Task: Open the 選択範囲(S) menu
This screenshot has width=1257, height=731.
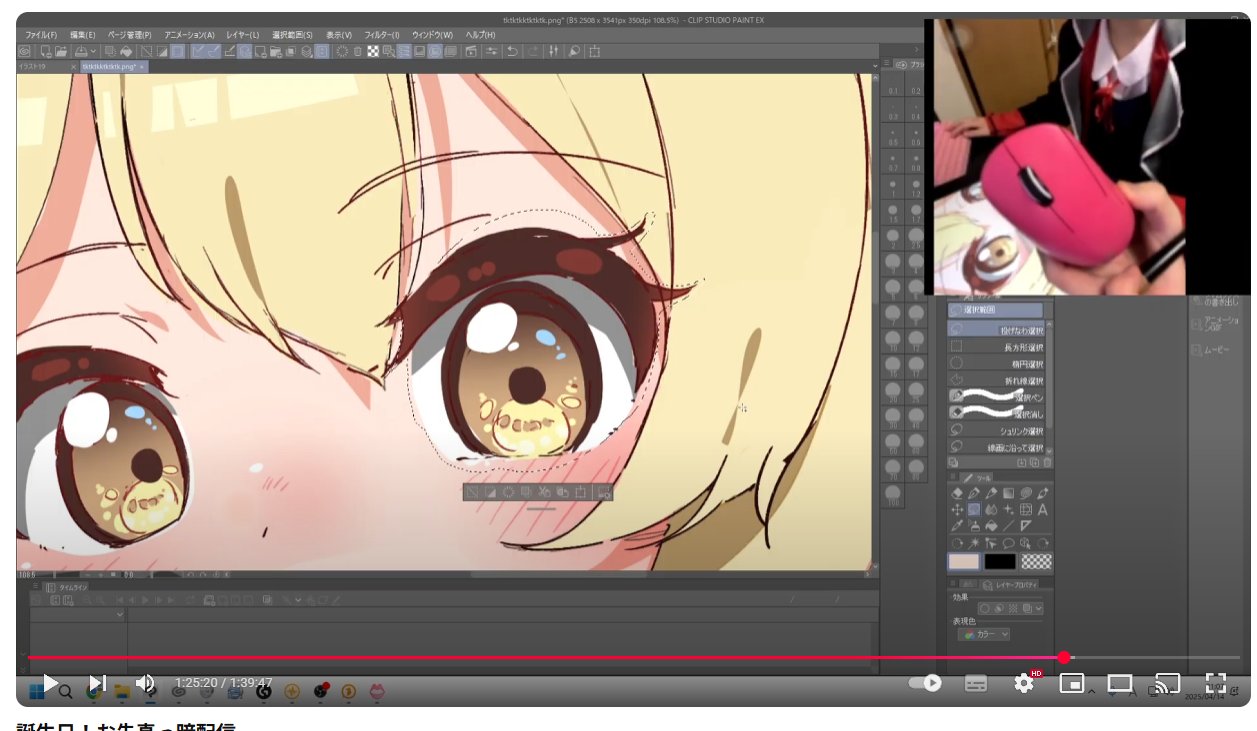Action: (x=292, y=35)
